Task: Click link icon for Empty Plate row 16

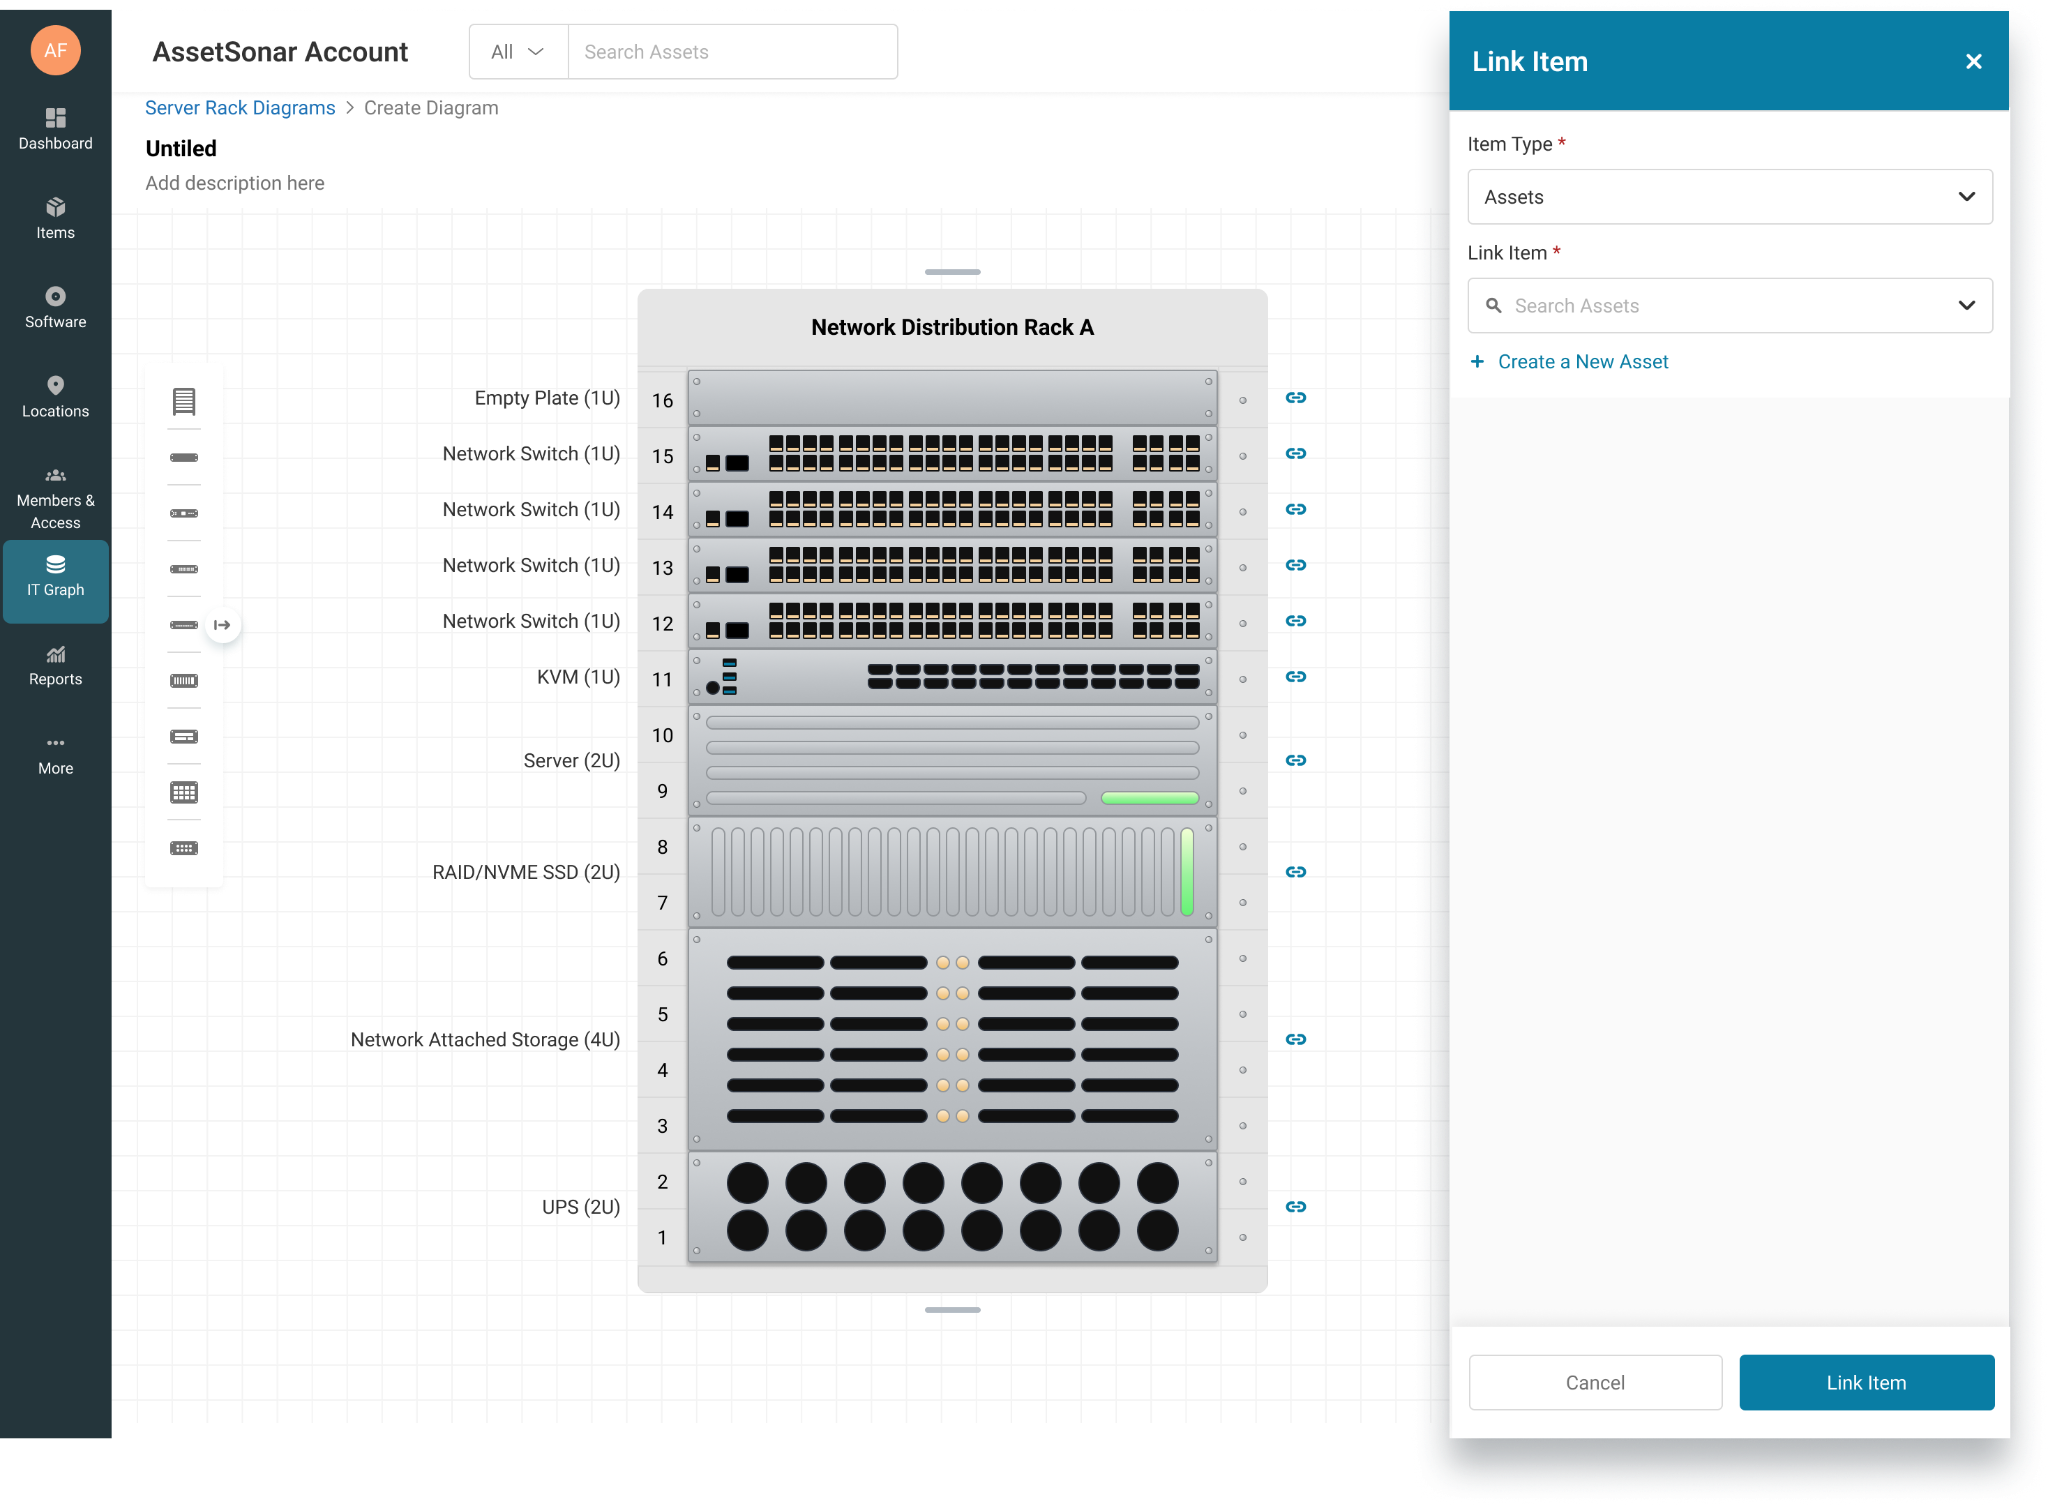Action: pos(1296,397)
